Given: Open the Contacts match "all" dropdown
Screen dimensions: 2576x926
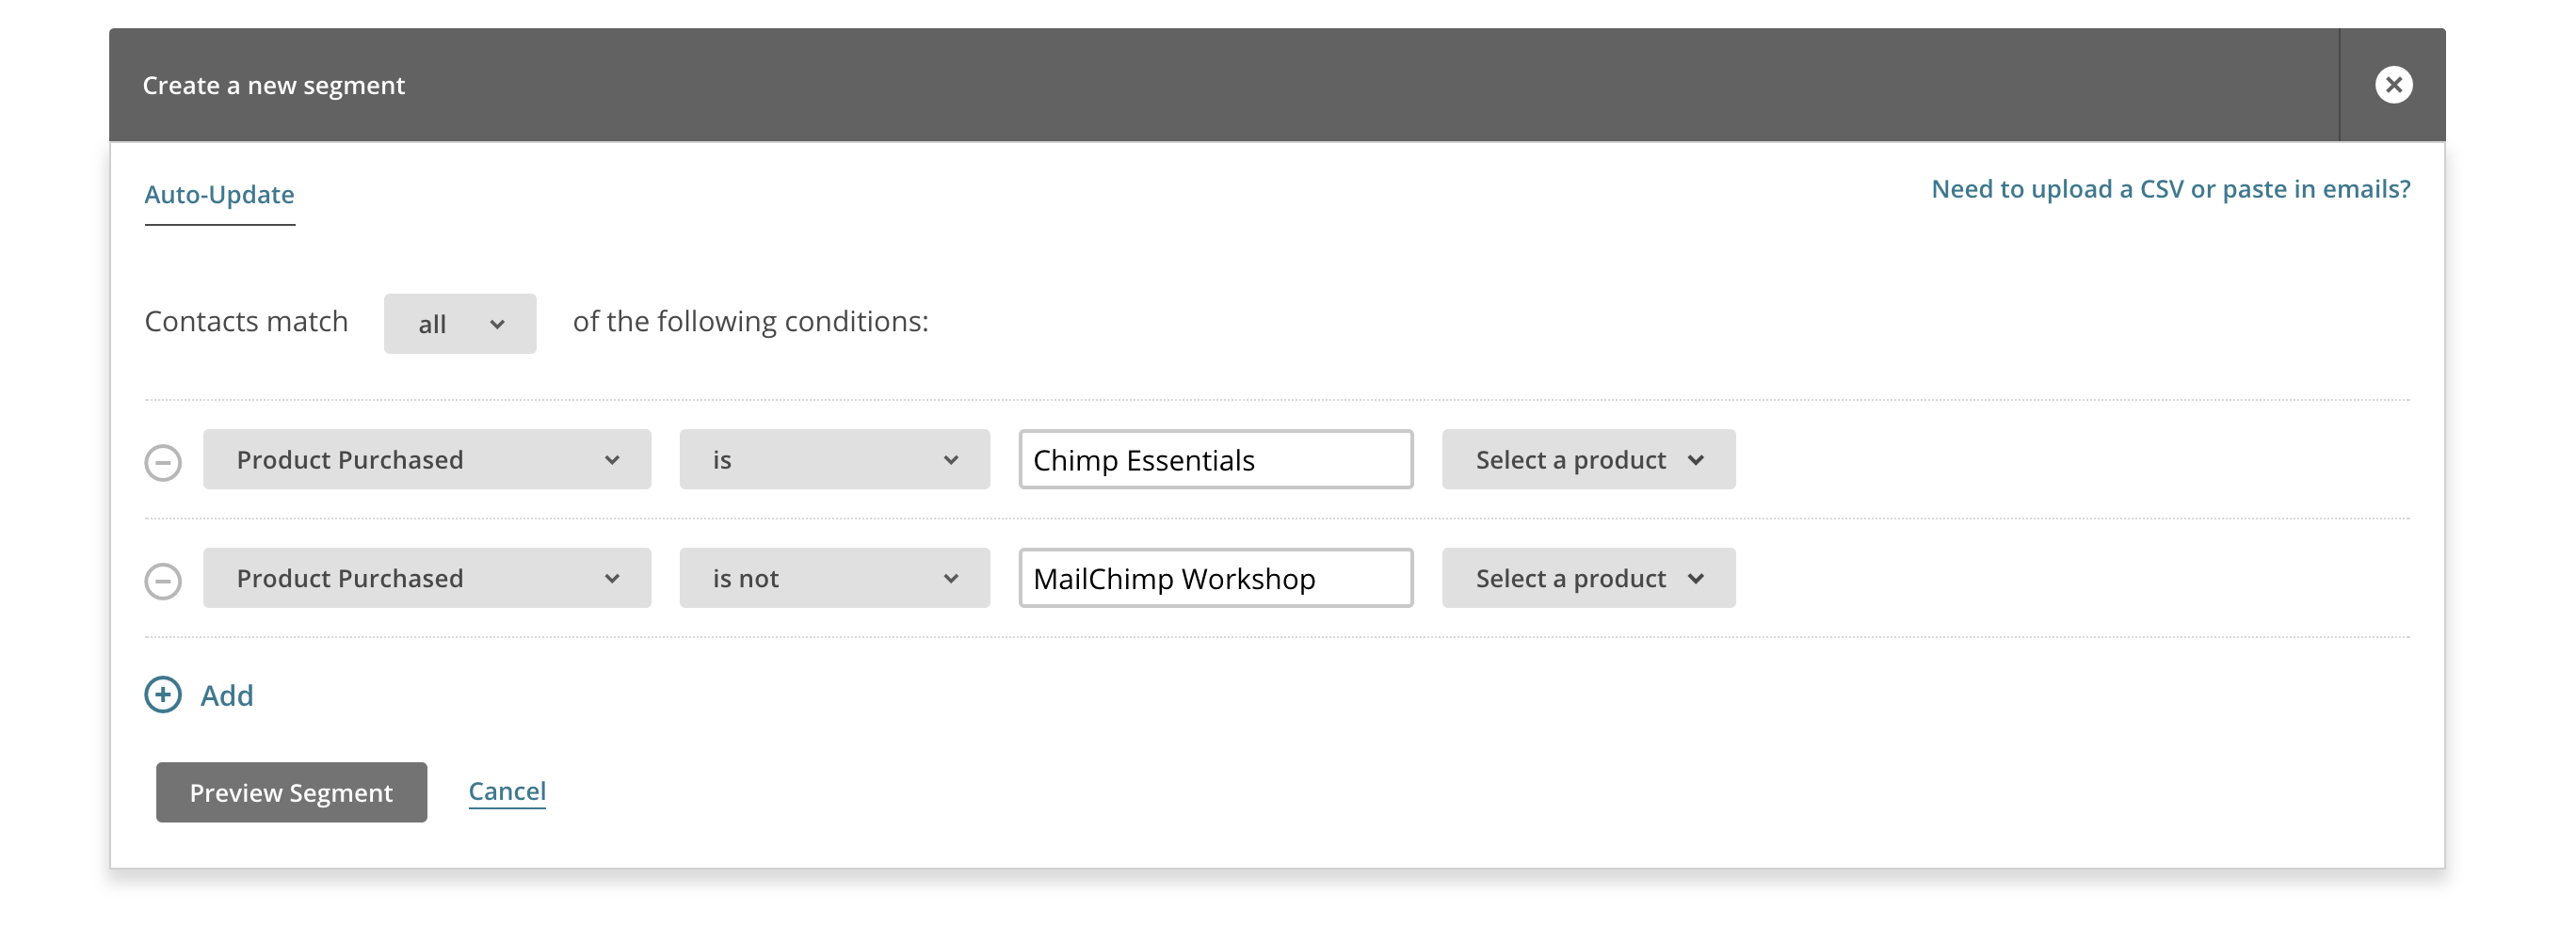Looking at the screenshot, I should [460, 323].
